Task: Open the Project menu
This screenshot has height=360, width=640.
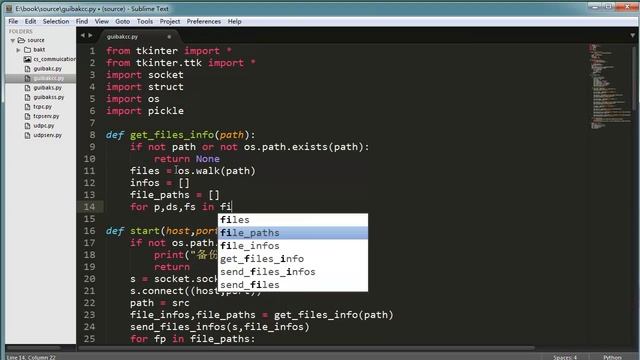Action: click(x=170, y=21)
